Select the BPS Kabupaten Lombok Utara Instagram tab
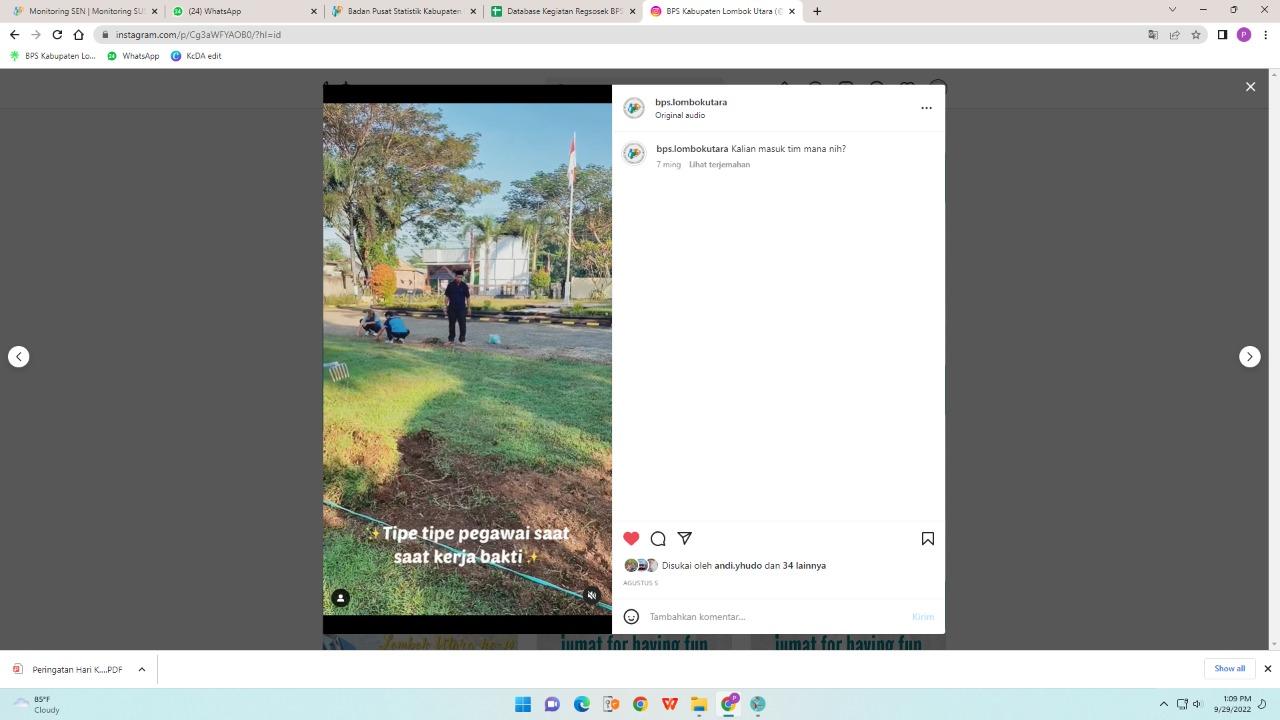 pos(722,11)
